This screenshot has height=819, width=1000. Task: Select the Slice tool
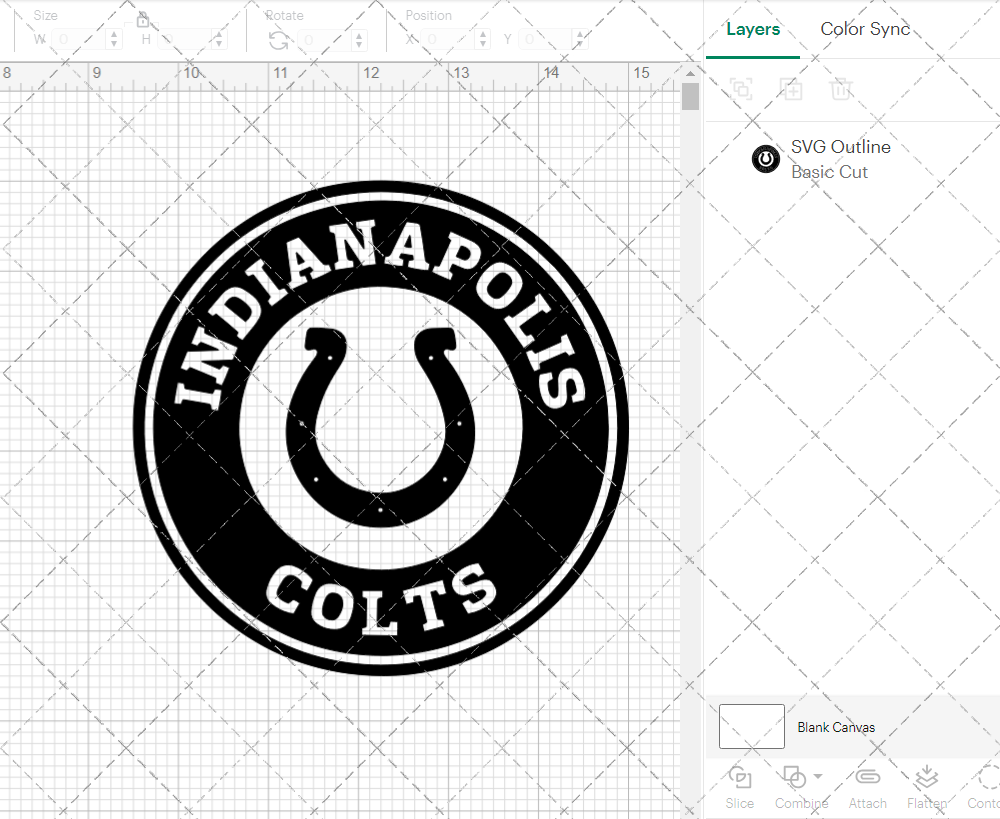[739, 788]
